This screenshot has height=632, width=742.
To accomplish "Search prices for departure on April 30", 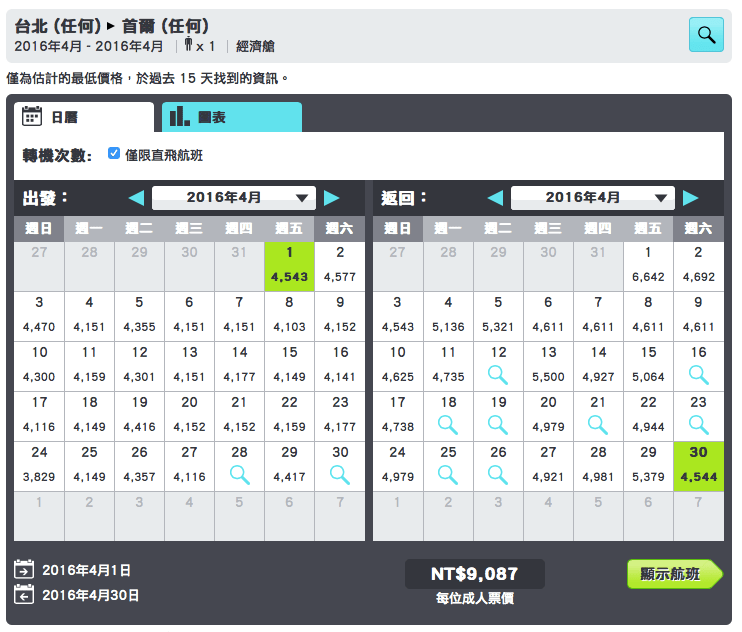I will pos(340,474).
